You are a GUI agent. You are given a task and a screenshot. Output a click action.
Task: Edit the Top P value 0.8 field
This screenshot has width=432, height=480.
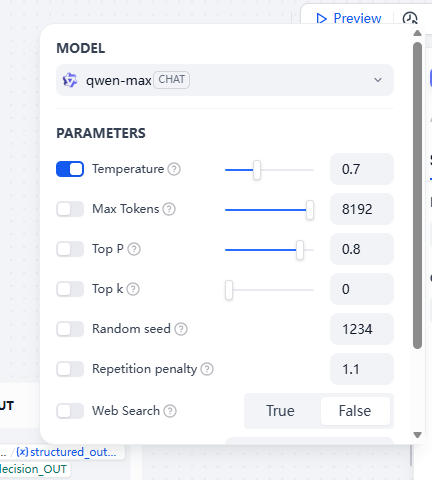[x=362, y=249]
